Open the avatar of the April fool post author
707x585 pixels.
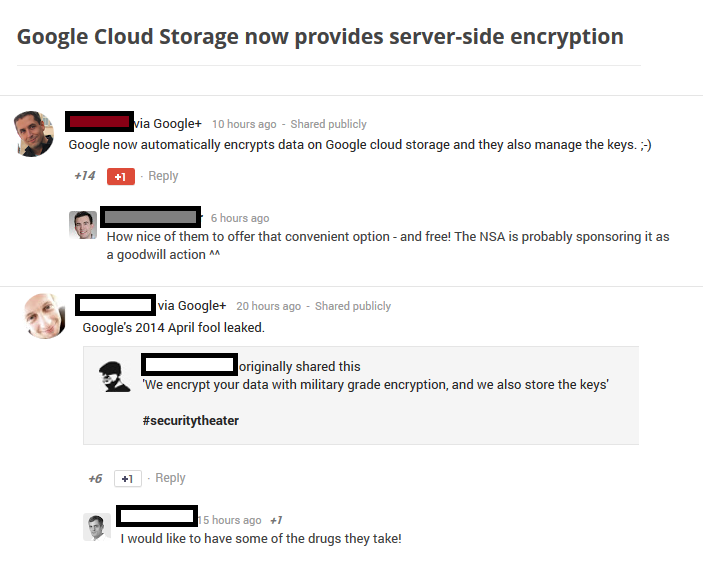tap(45, 315)
